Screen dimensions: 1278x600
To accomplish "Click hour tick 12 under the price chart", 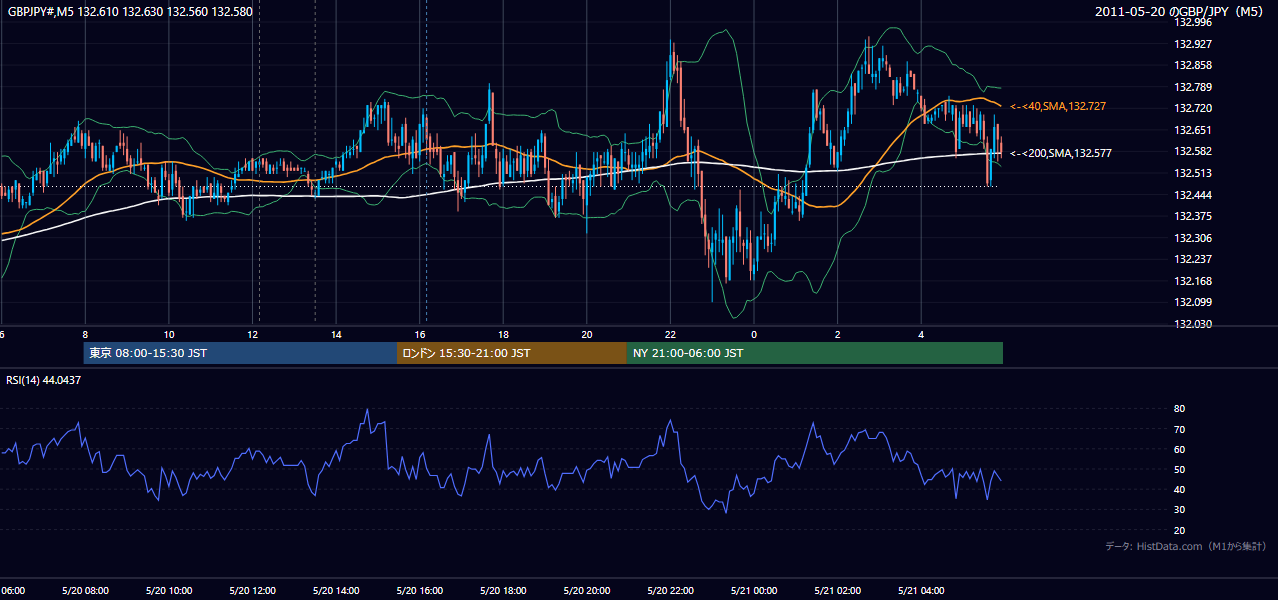I will click(252, 334).
